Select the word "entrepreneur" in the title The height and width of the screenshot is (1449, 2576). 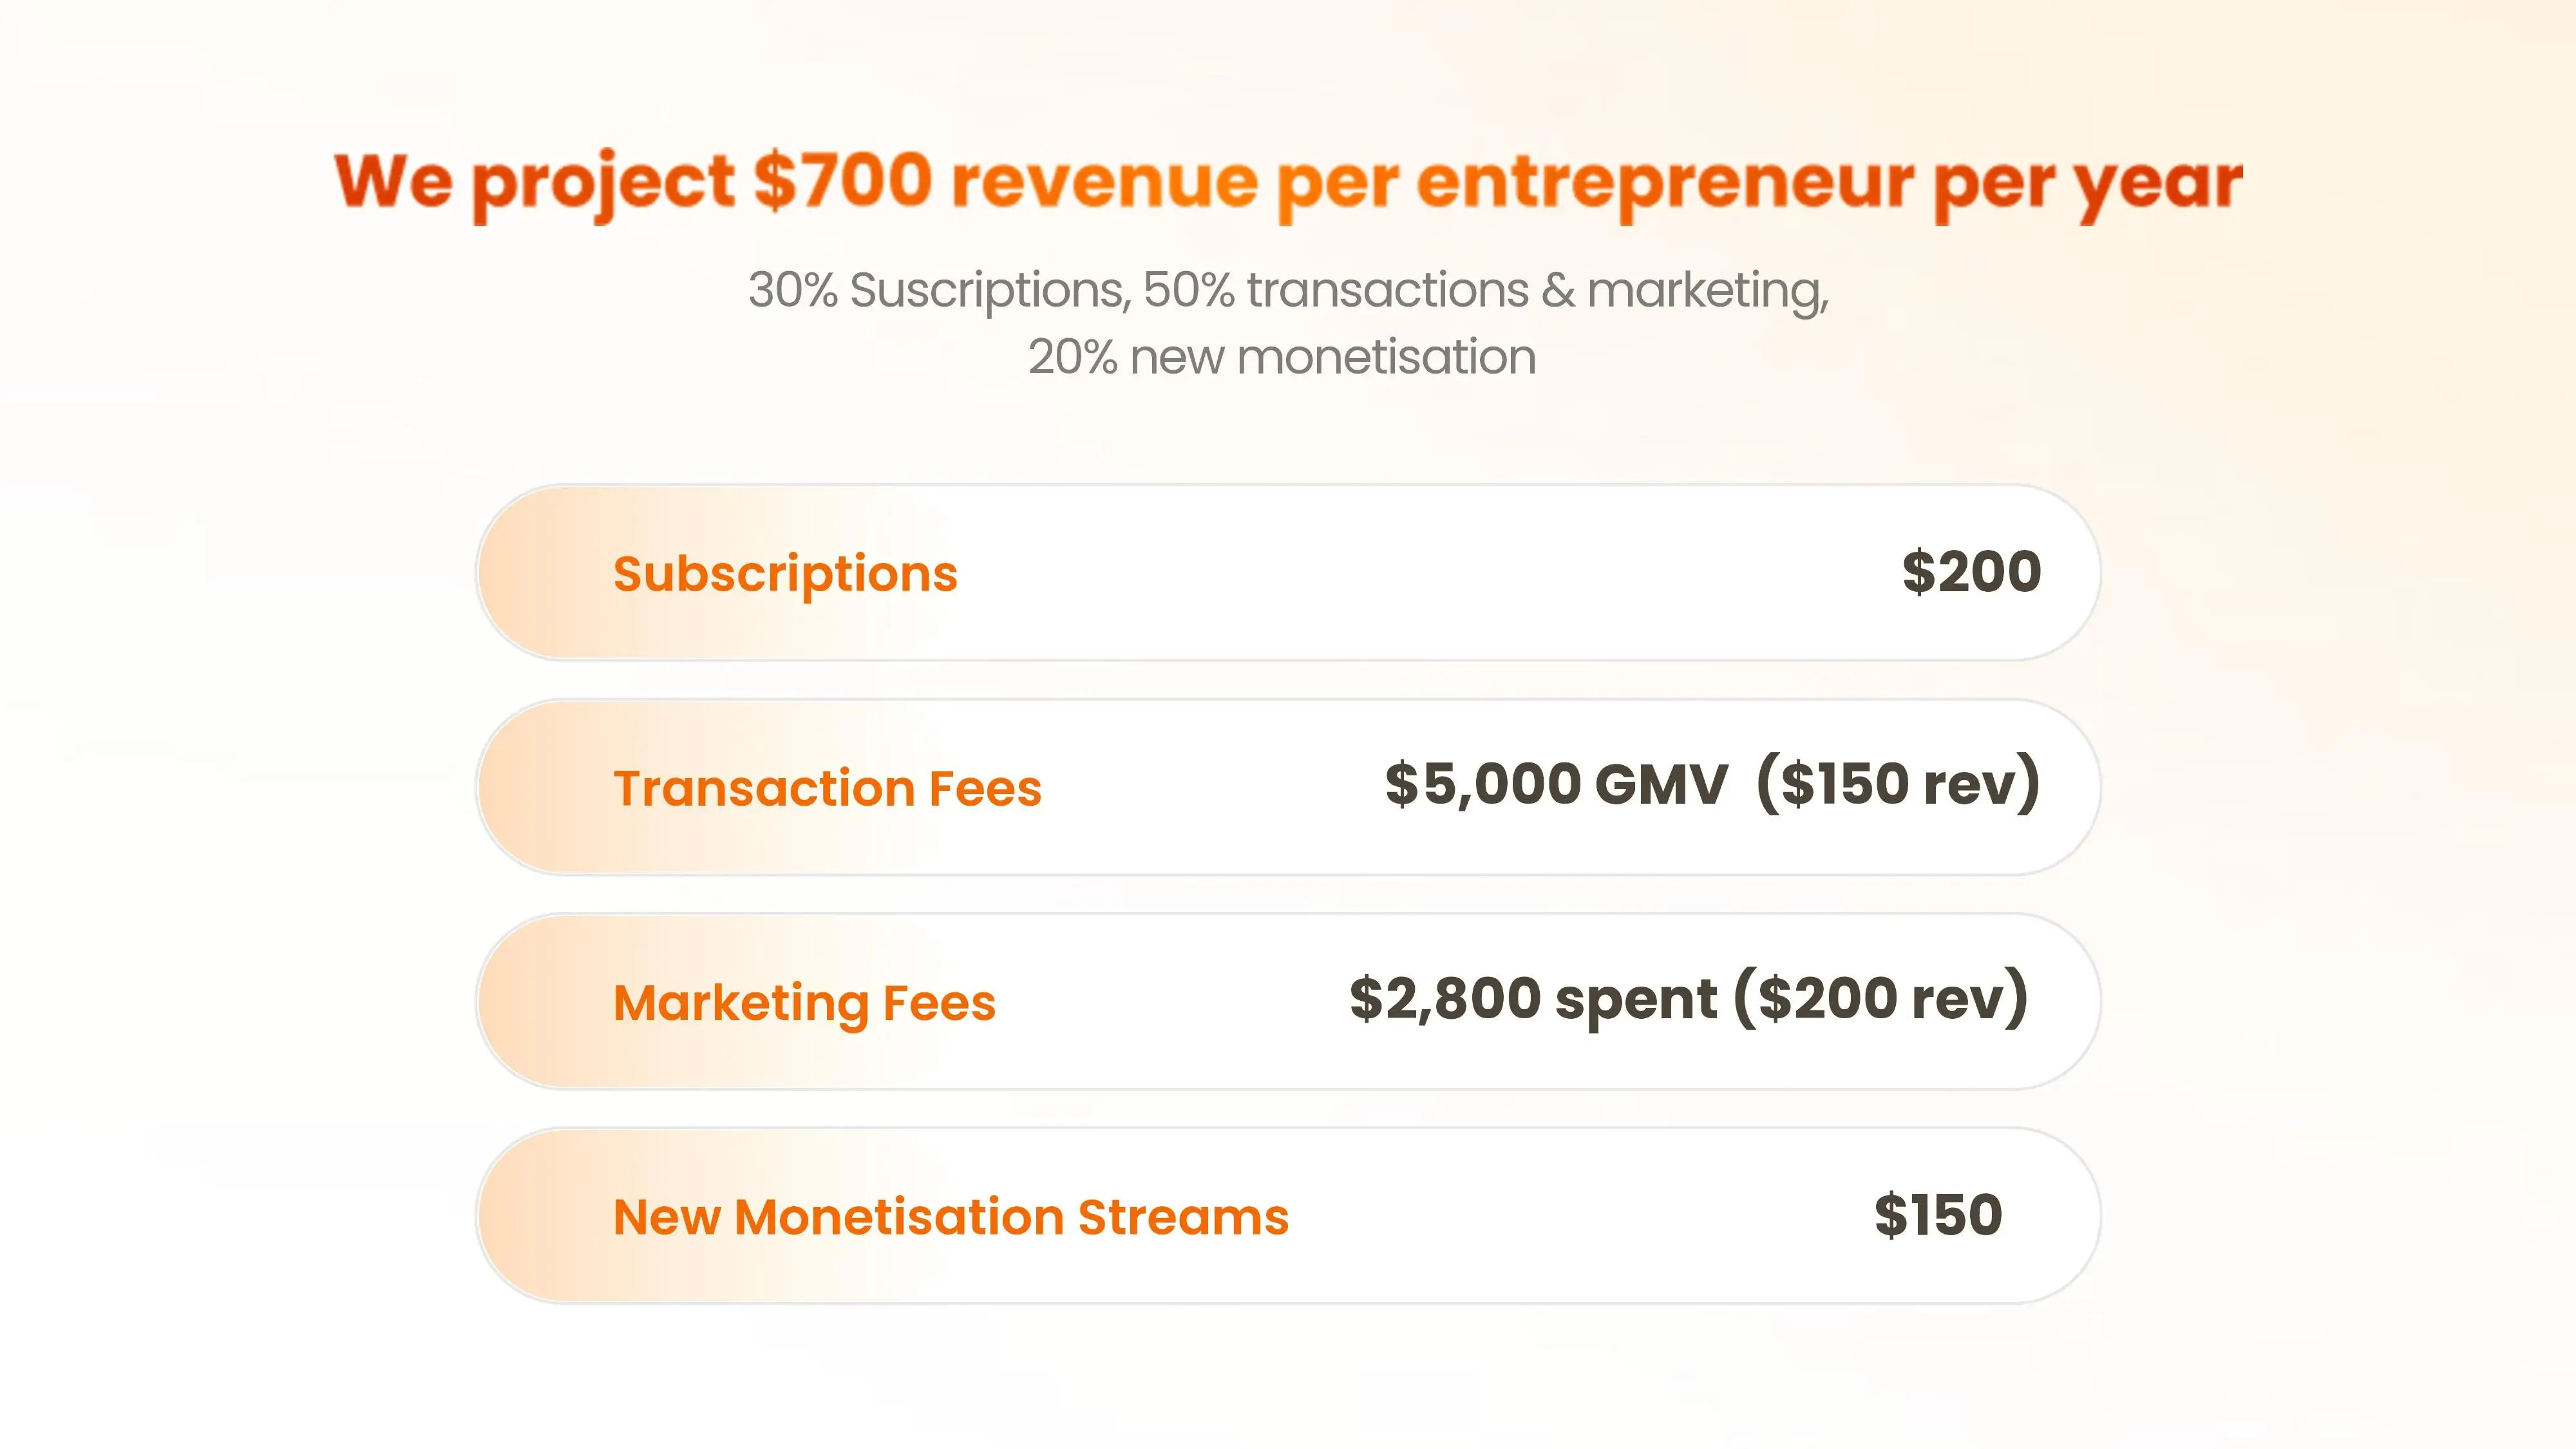pyautogui.click(x=1664, y=184)
